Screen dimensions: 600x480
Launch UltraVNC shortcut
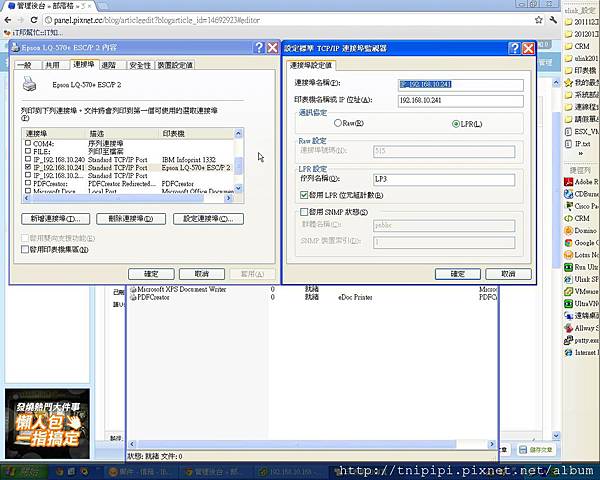pyautogui.click(x=581, y=304)
